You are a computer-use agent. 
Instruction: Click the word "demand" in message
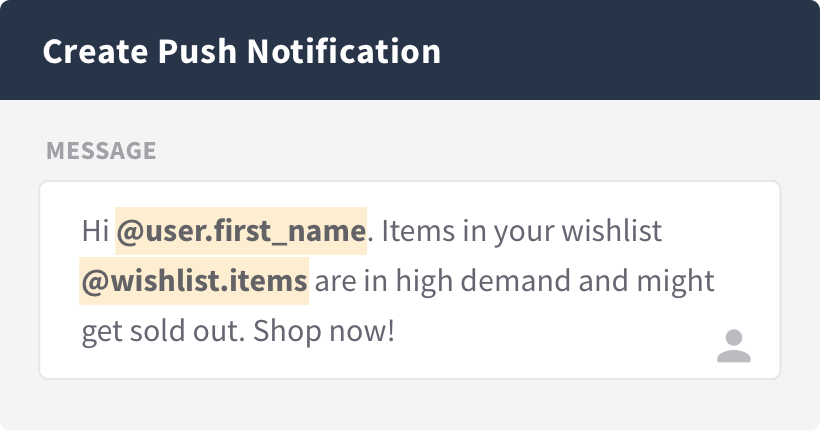pyautogui.click(x=516, y=281)
